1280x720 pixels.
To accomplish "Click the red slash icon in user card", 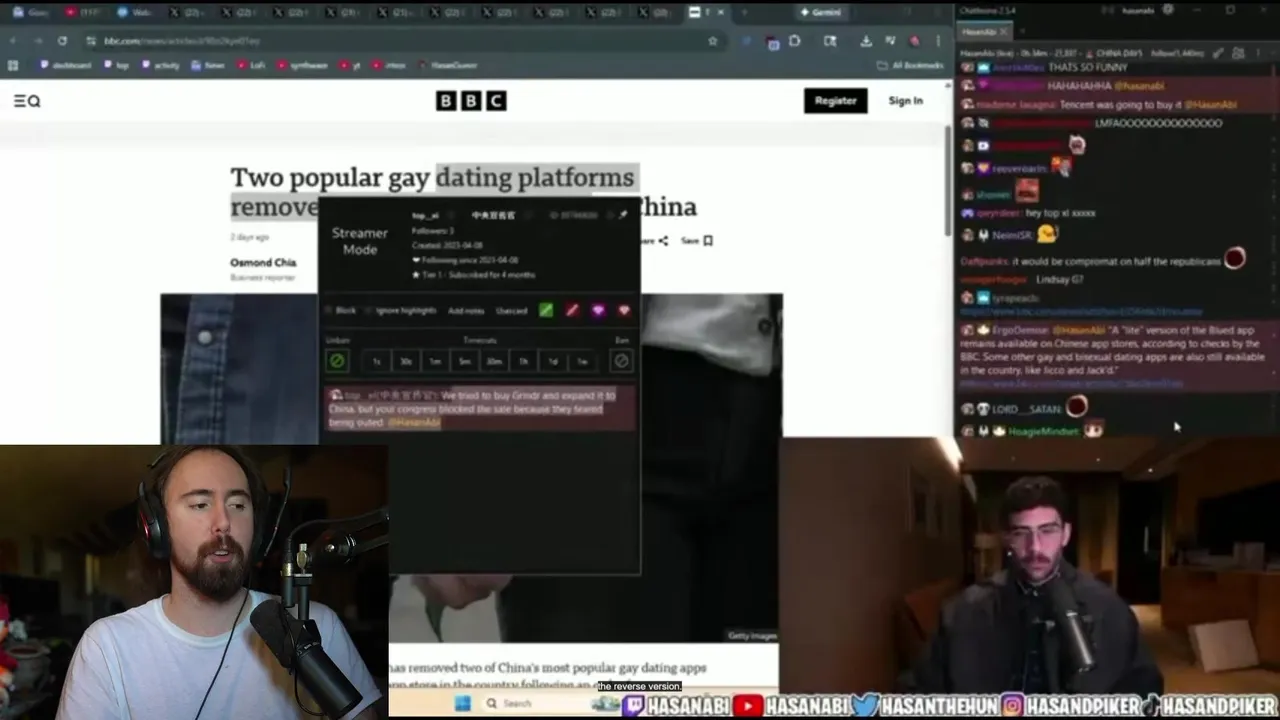I will point(572,310).
